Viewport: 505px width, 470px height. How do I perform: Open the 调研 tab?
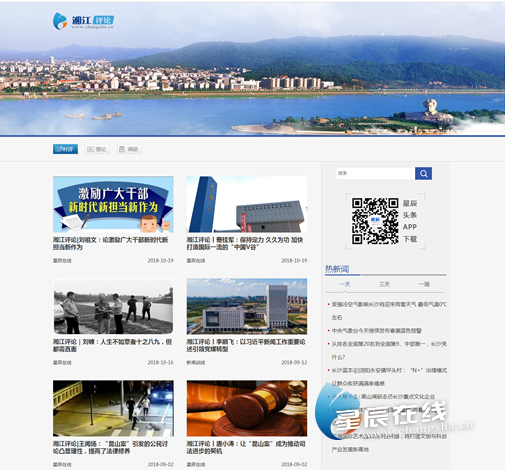pos(129,149)
